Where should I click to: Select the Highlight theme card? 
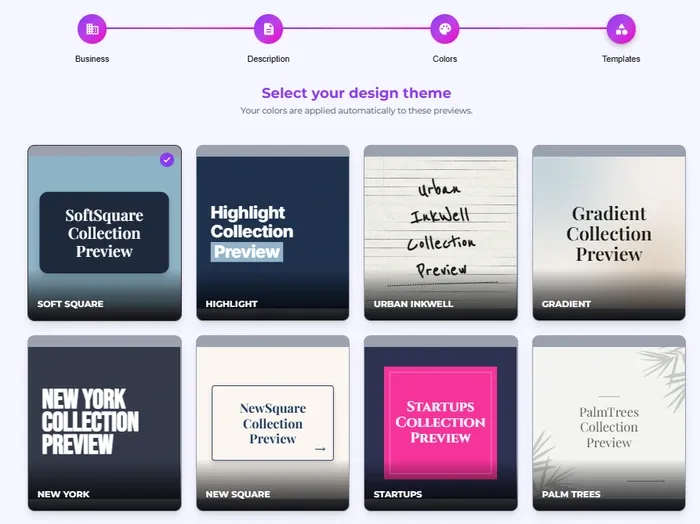pos(273,233)
